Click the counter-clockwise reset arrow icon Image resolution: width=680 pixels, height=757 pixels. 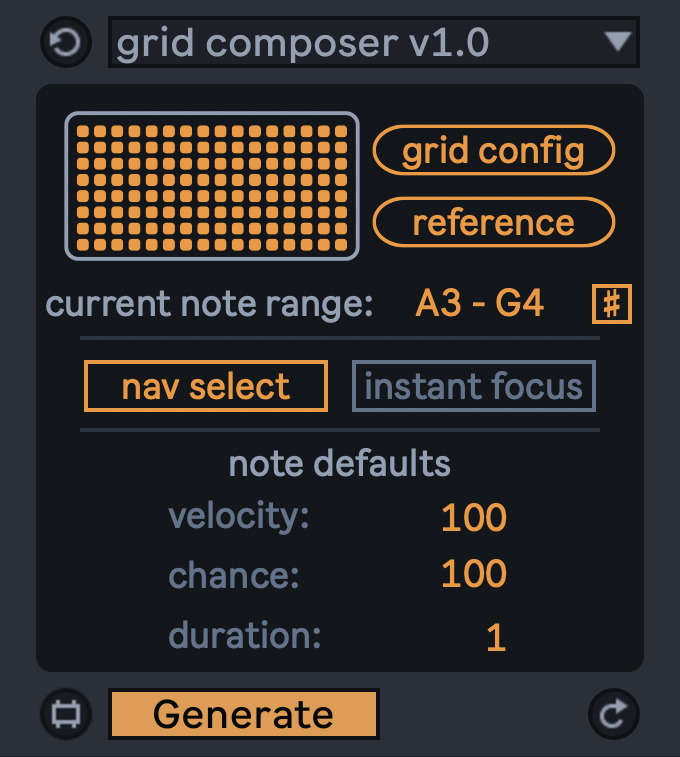(x=65, y=44)
